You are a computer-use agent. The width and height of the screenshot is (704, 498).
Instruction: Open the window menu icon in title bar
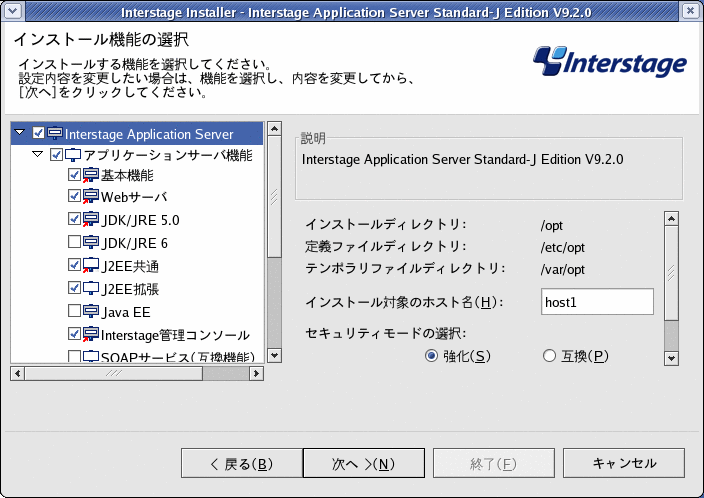[x=12, y=11]
